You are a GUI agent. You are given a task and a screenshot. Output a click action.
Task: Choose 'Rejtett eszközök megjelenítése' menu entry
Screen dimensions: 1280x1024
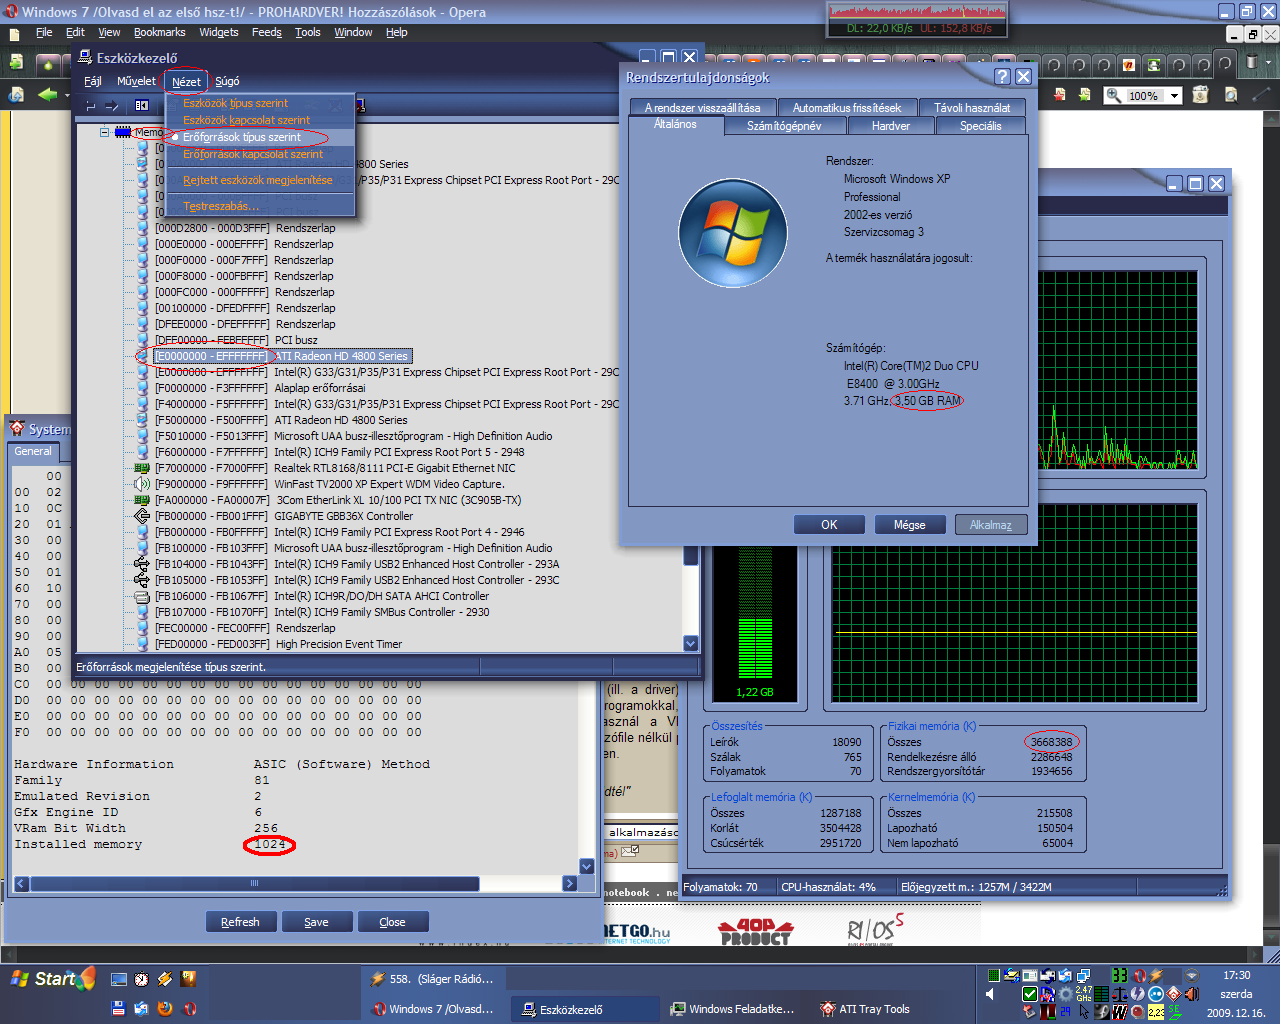(x=257, y=180)
